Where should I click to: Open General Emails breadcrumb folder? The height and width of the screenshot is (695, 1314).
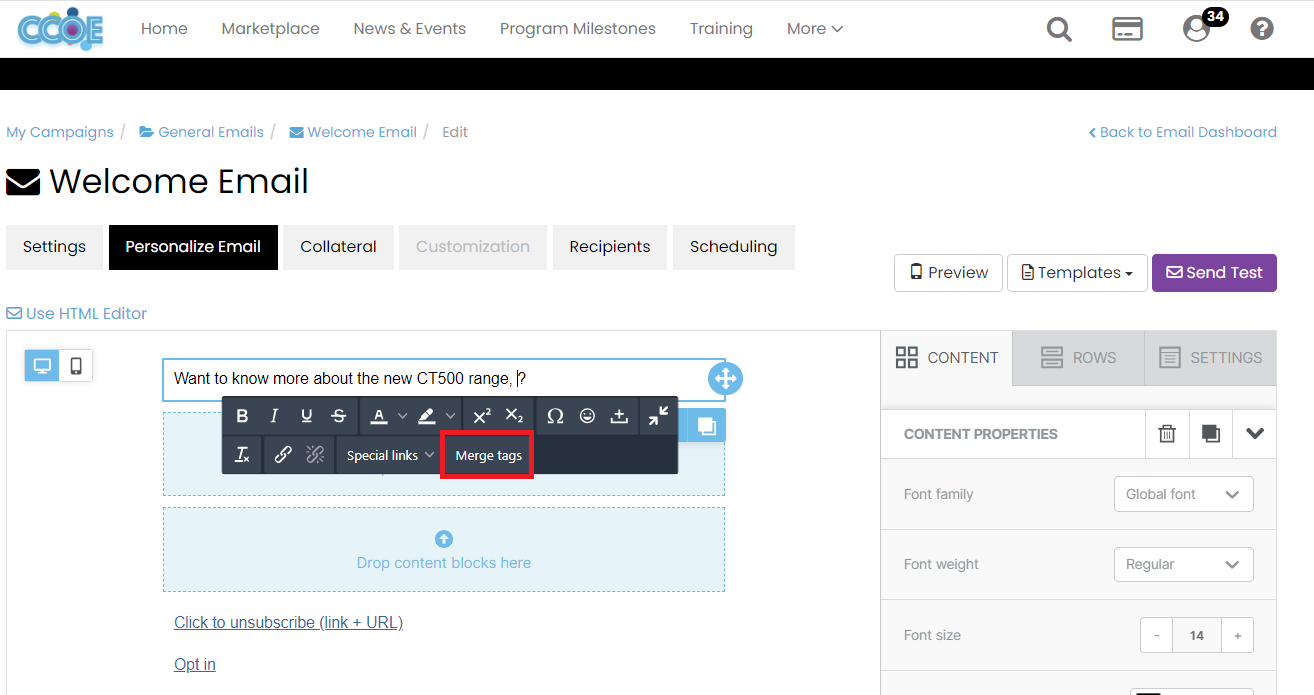pos(201,132)
